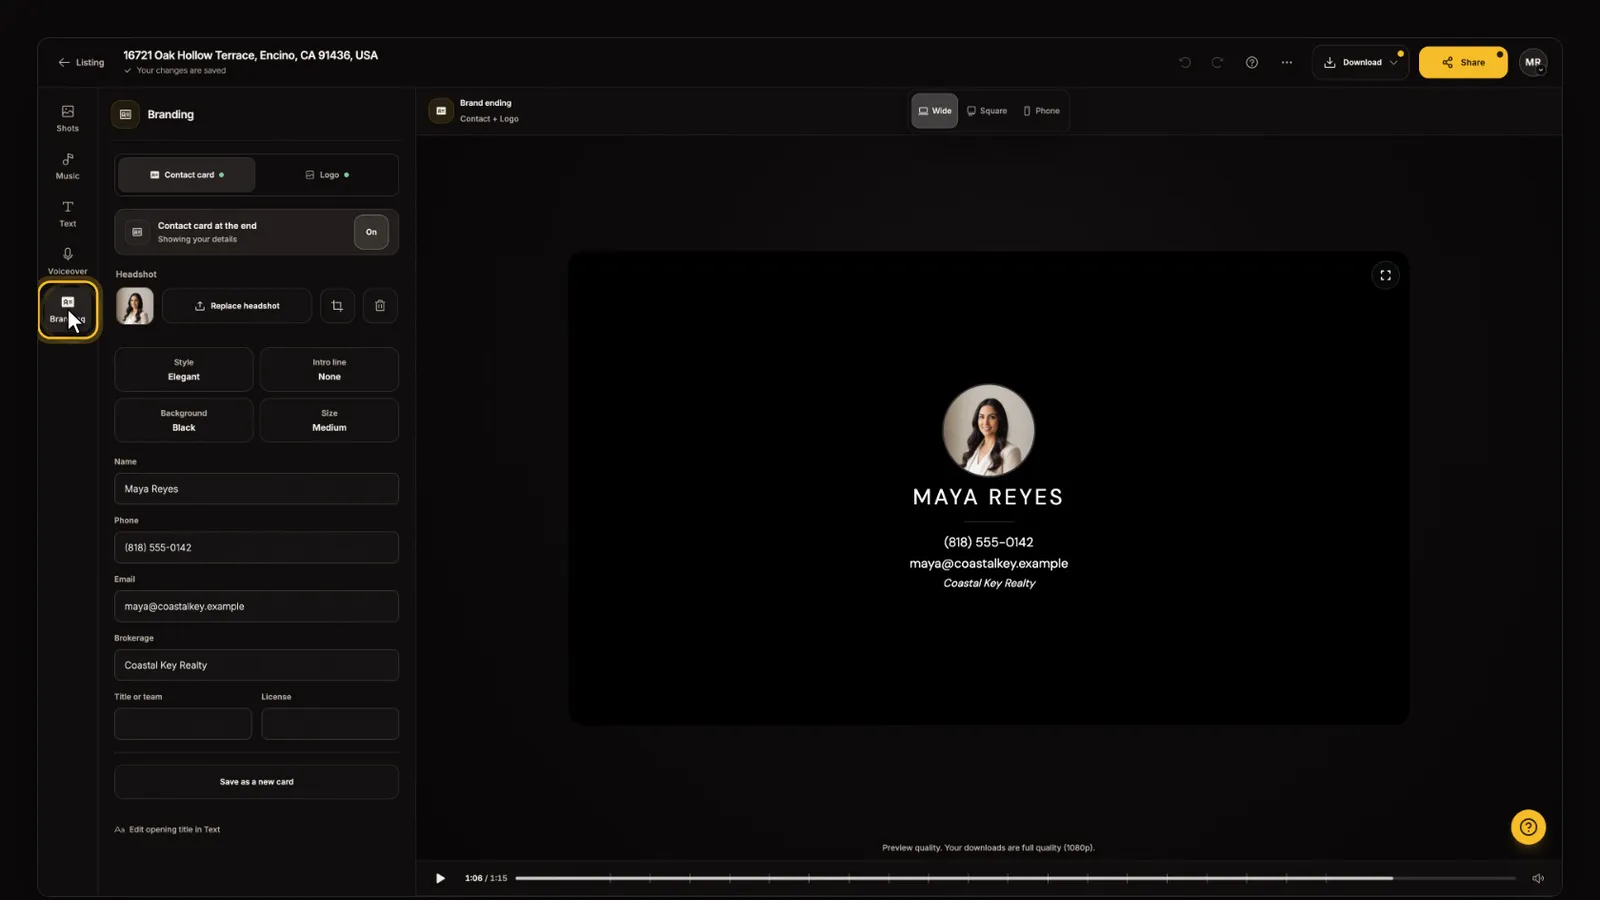This screenshot has height=900, width=1600.
Task: Enter fullscreen preview mode
Action: (1385, 275)
